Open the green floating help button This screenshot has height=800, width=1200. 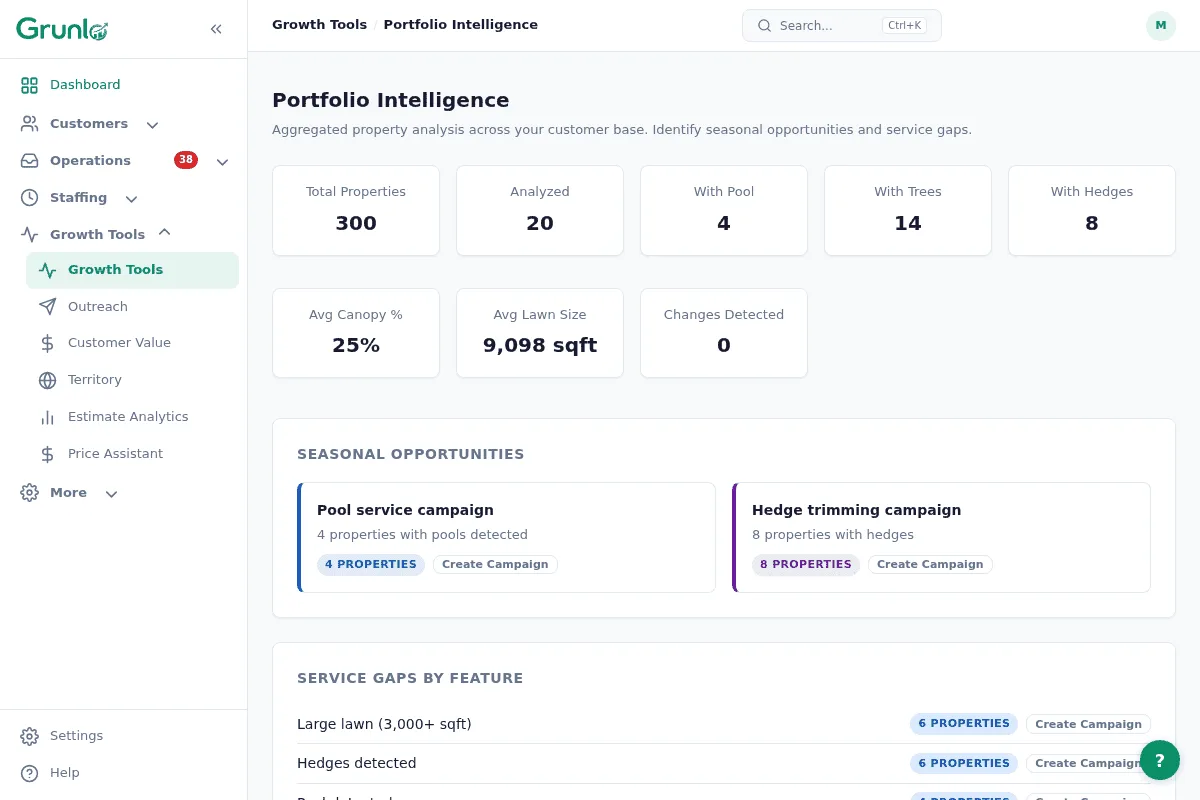[1160, 760]
